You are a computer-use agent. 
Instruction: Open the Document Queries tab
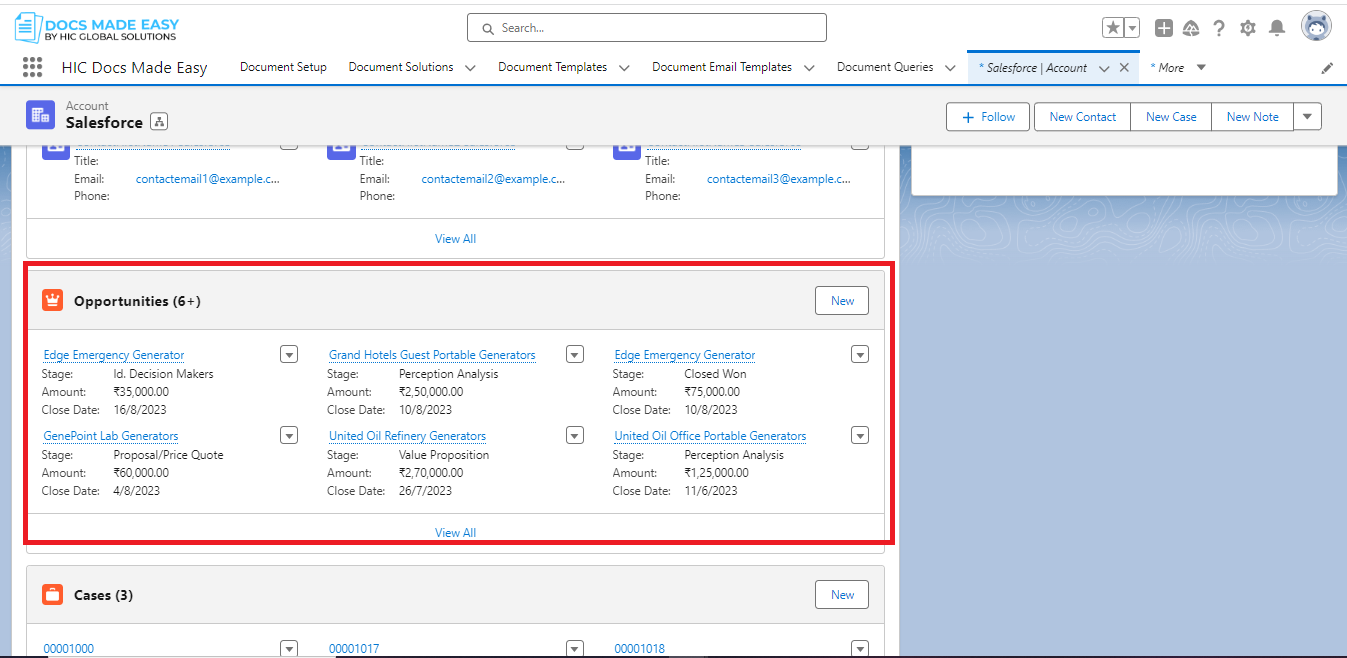coord(885,67)
